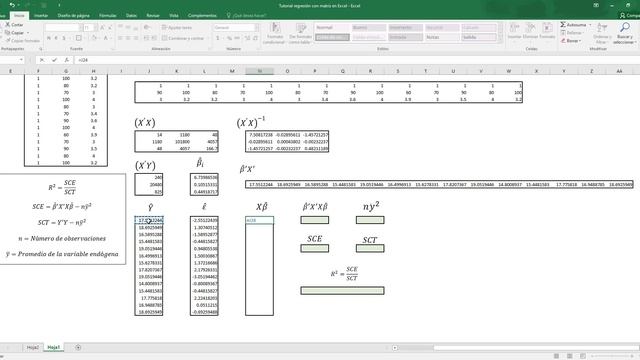Activate the Copiar formato paintbrush
Viewport: 640px width, 360px height.
click(x=7, y=40)
